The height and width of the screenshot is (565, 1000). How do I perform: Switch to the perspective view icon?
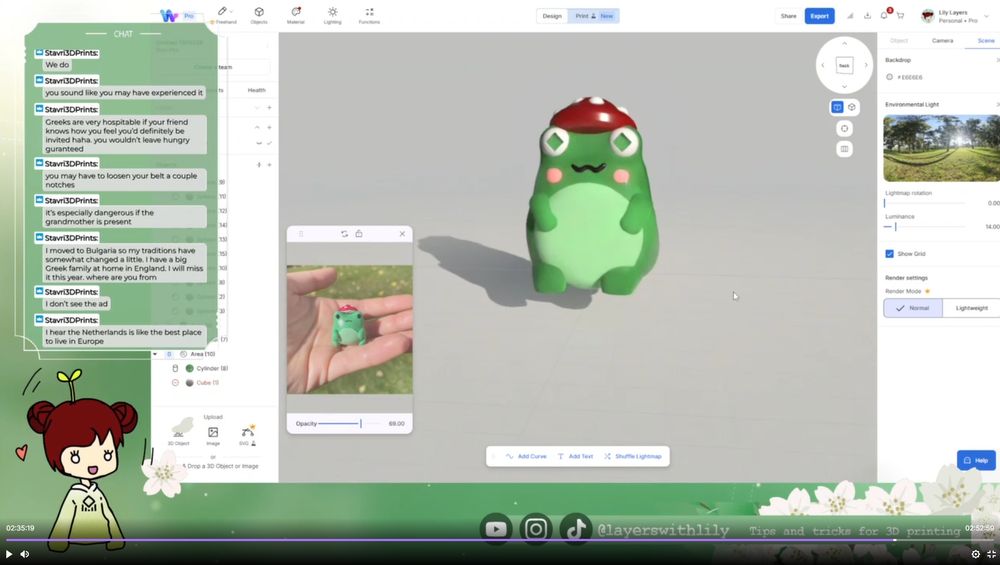837,107
